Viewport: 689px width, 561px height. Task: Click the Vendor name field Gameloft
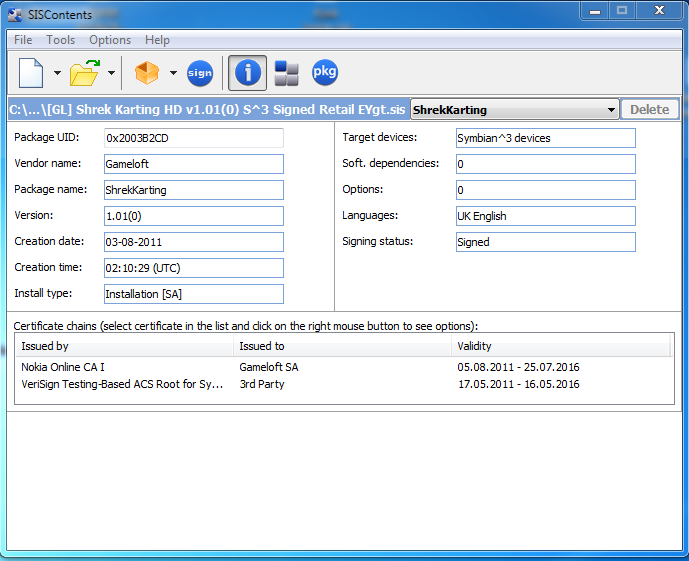[194, 164]
